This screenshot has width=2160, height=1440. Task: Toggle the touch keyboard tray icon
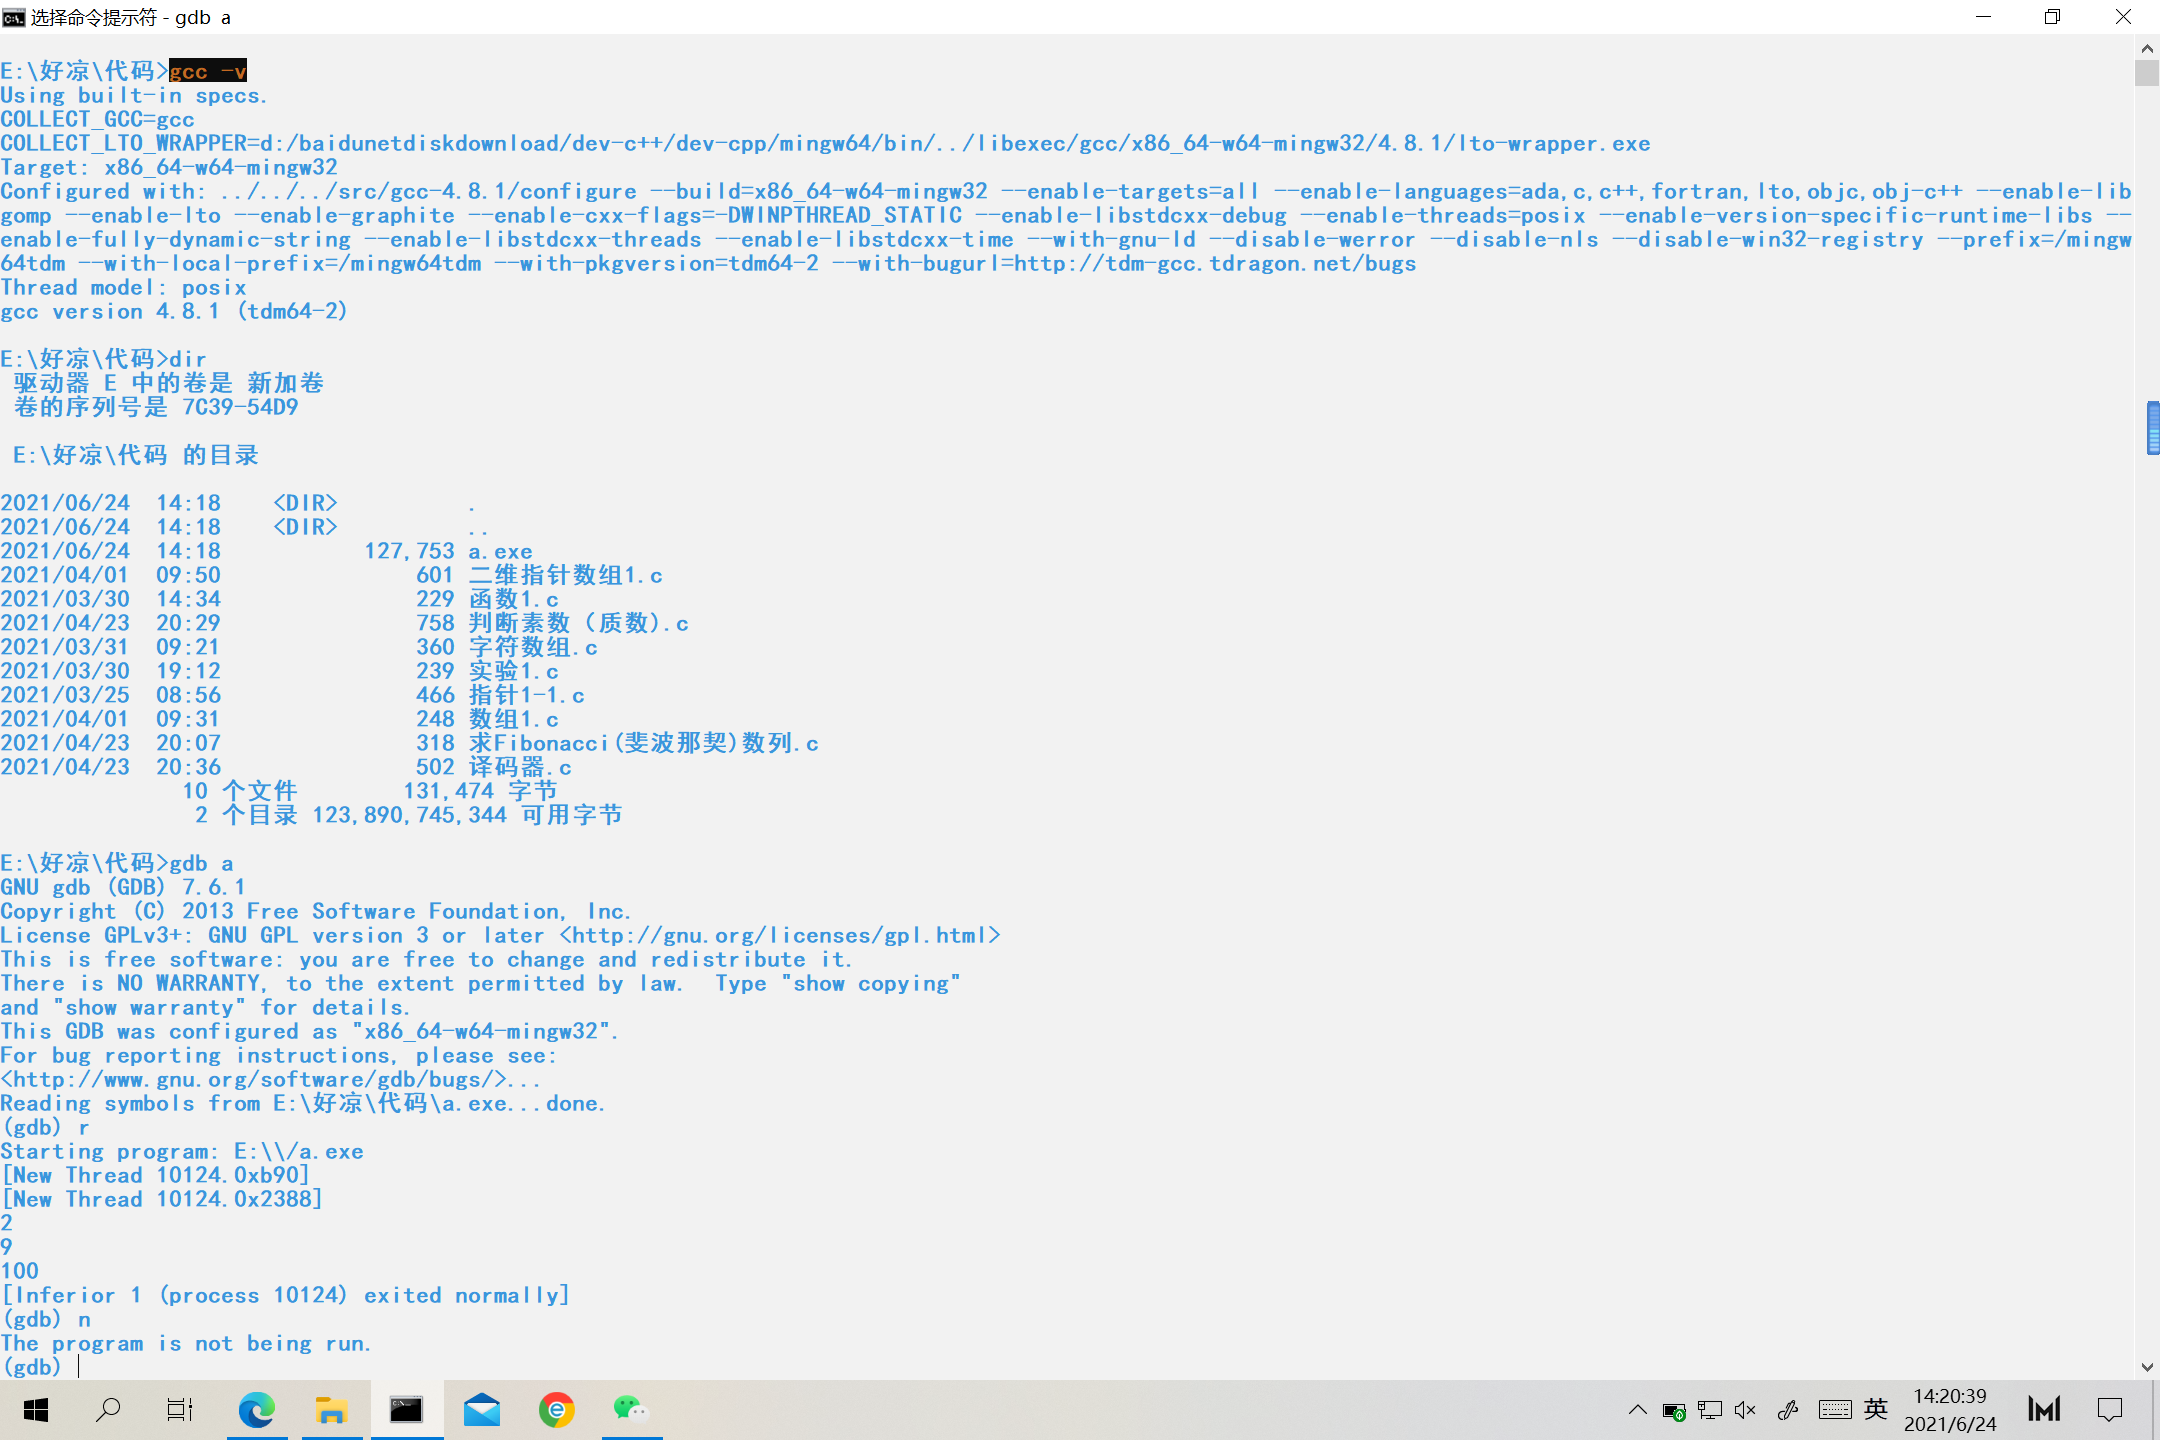[1835, 1410]
